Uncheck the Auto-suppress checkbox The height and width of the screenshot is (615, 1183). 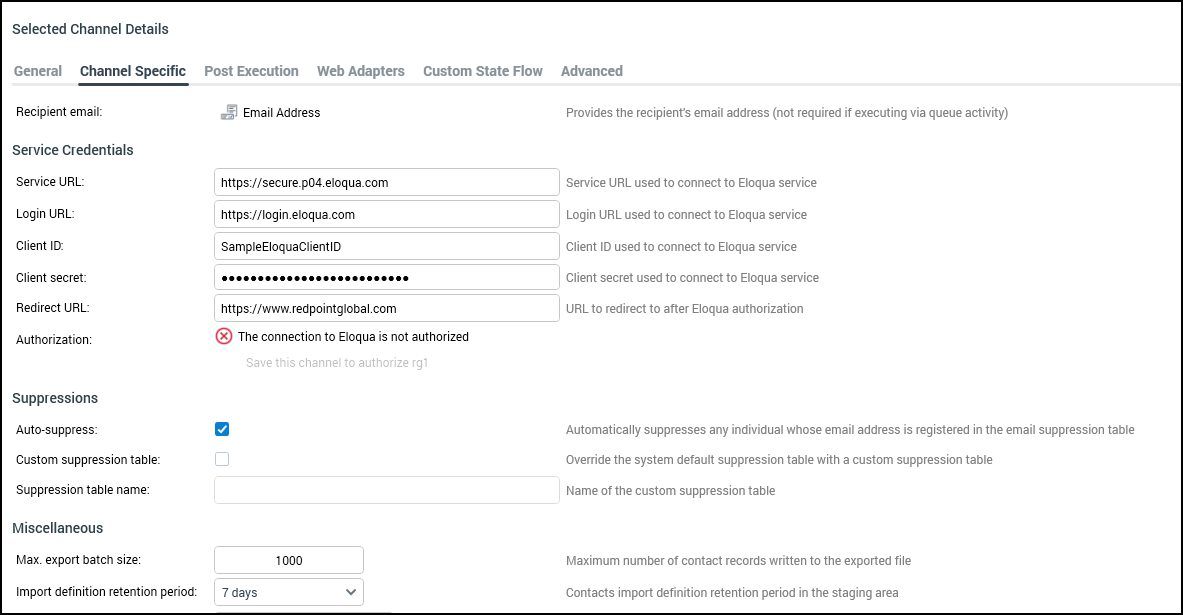[222, 429]
